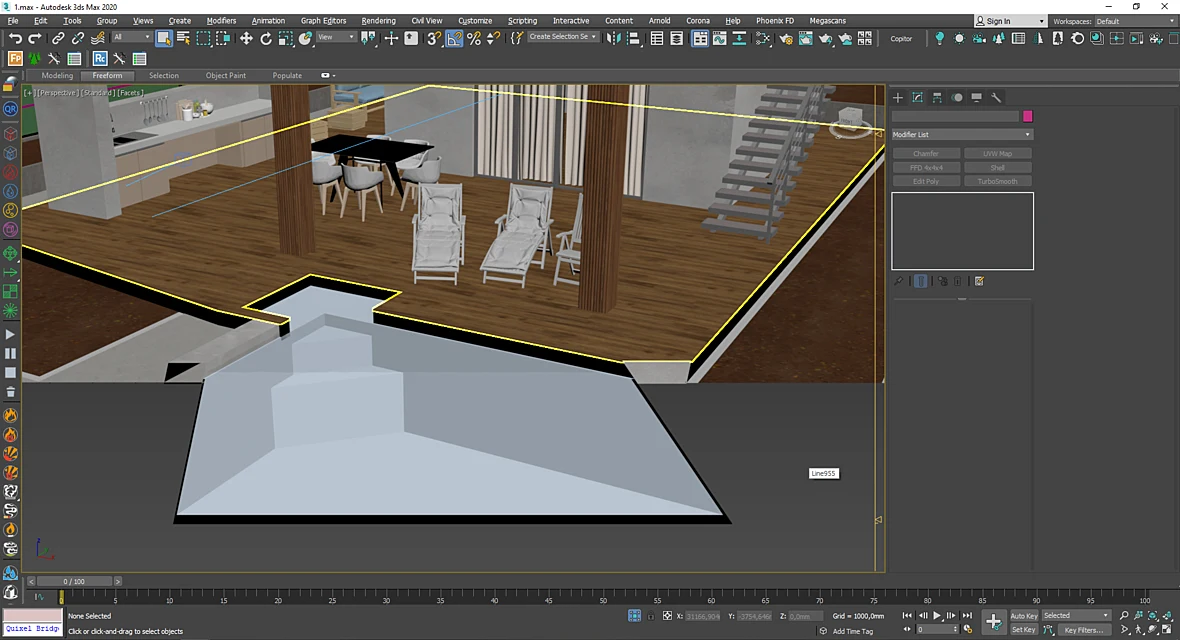
Task: Open the key mode Selected dropdown
Action: pyautogui.click(x=1075, y=615)
